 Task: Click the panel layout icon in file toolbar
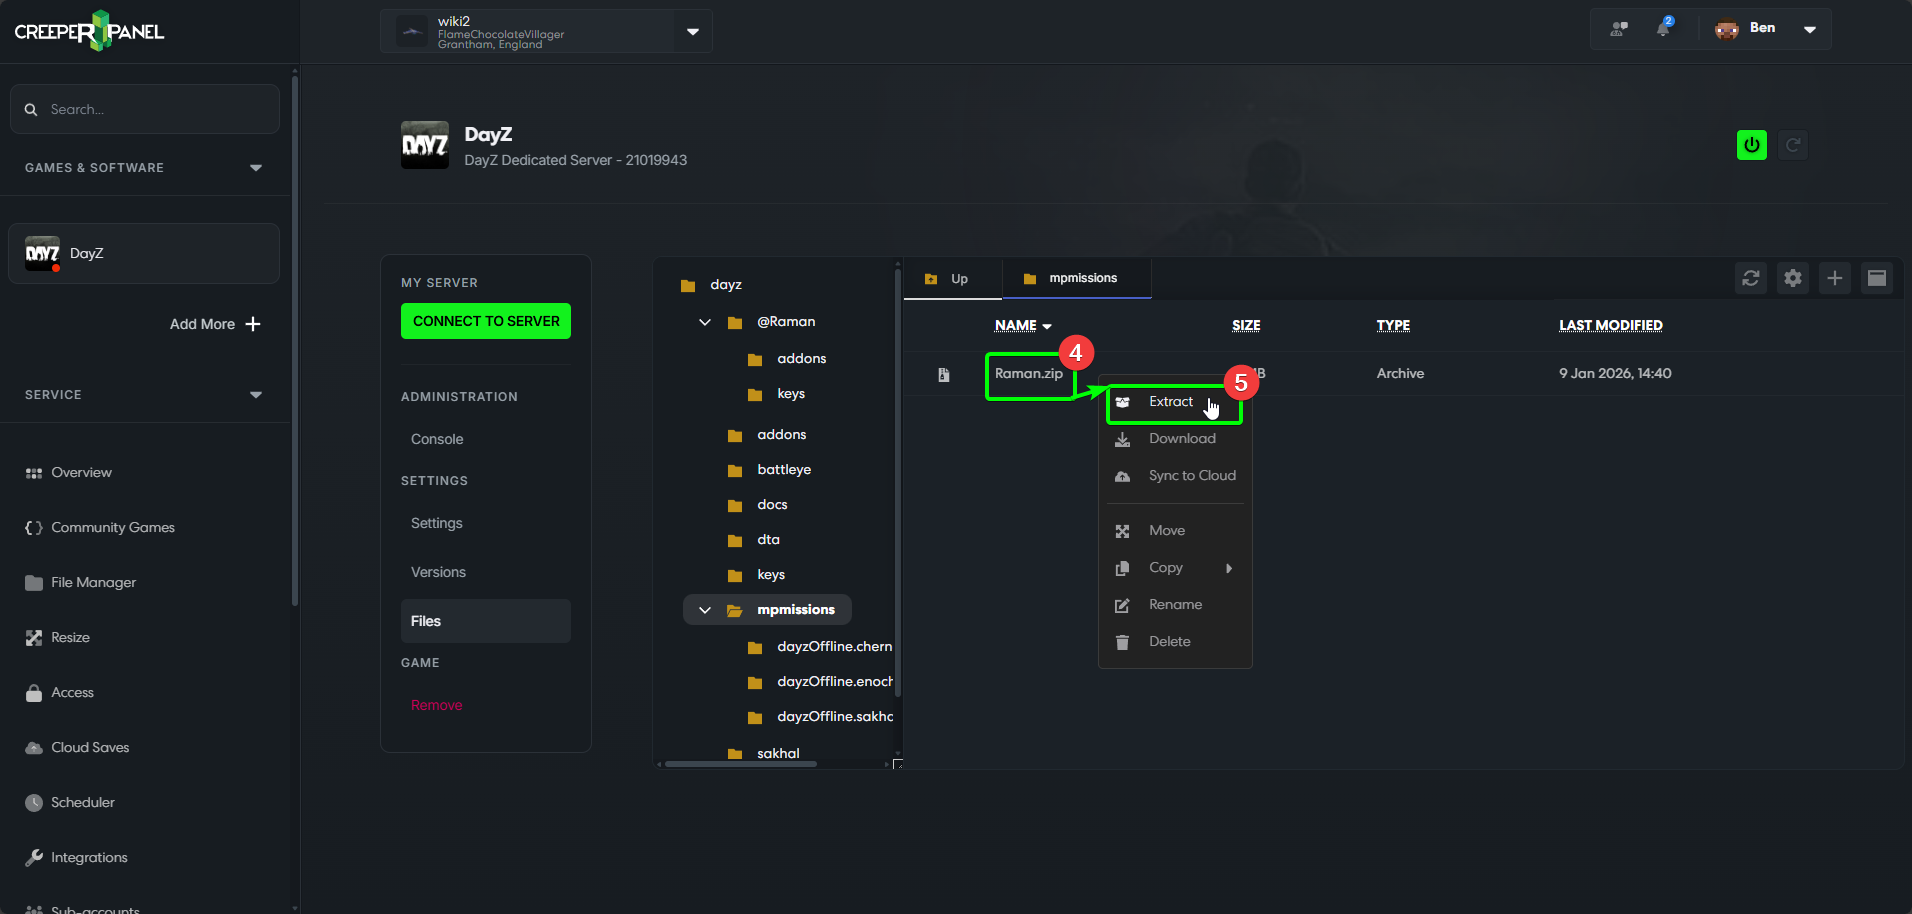click(1876, 278)
